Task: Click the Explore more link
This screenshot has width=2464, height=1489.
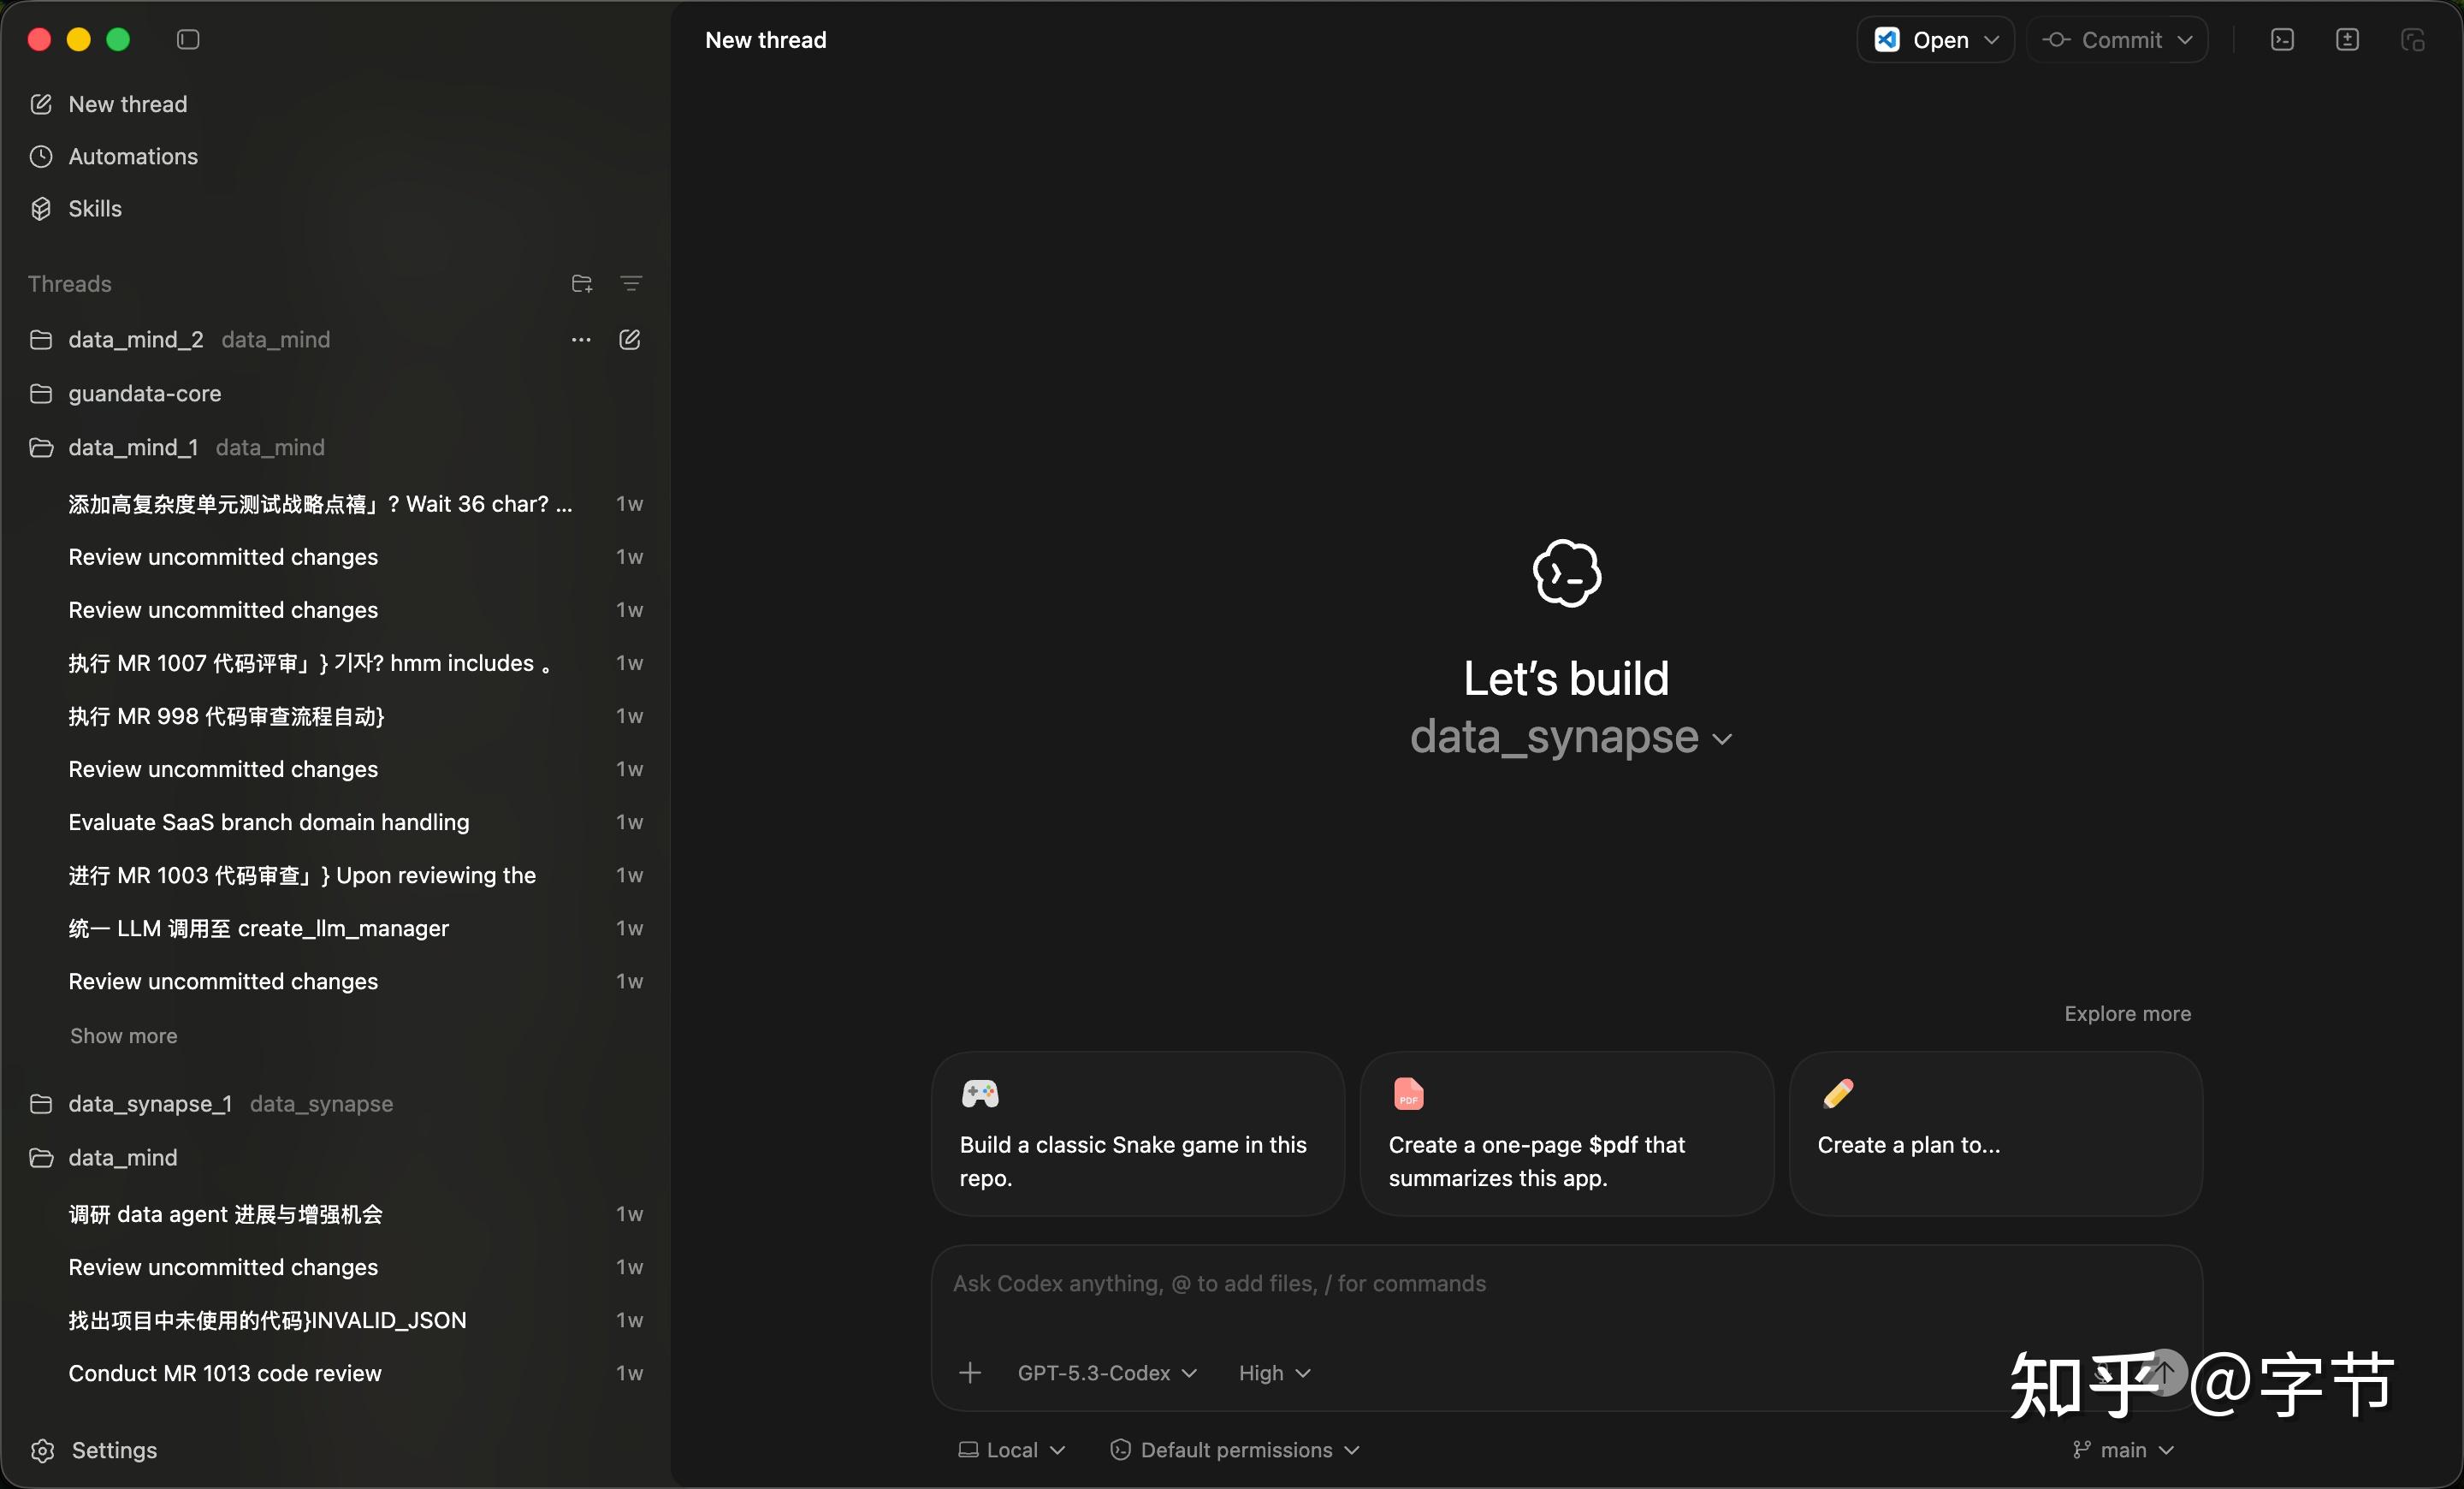Action: click(x=2127, y=1014)
